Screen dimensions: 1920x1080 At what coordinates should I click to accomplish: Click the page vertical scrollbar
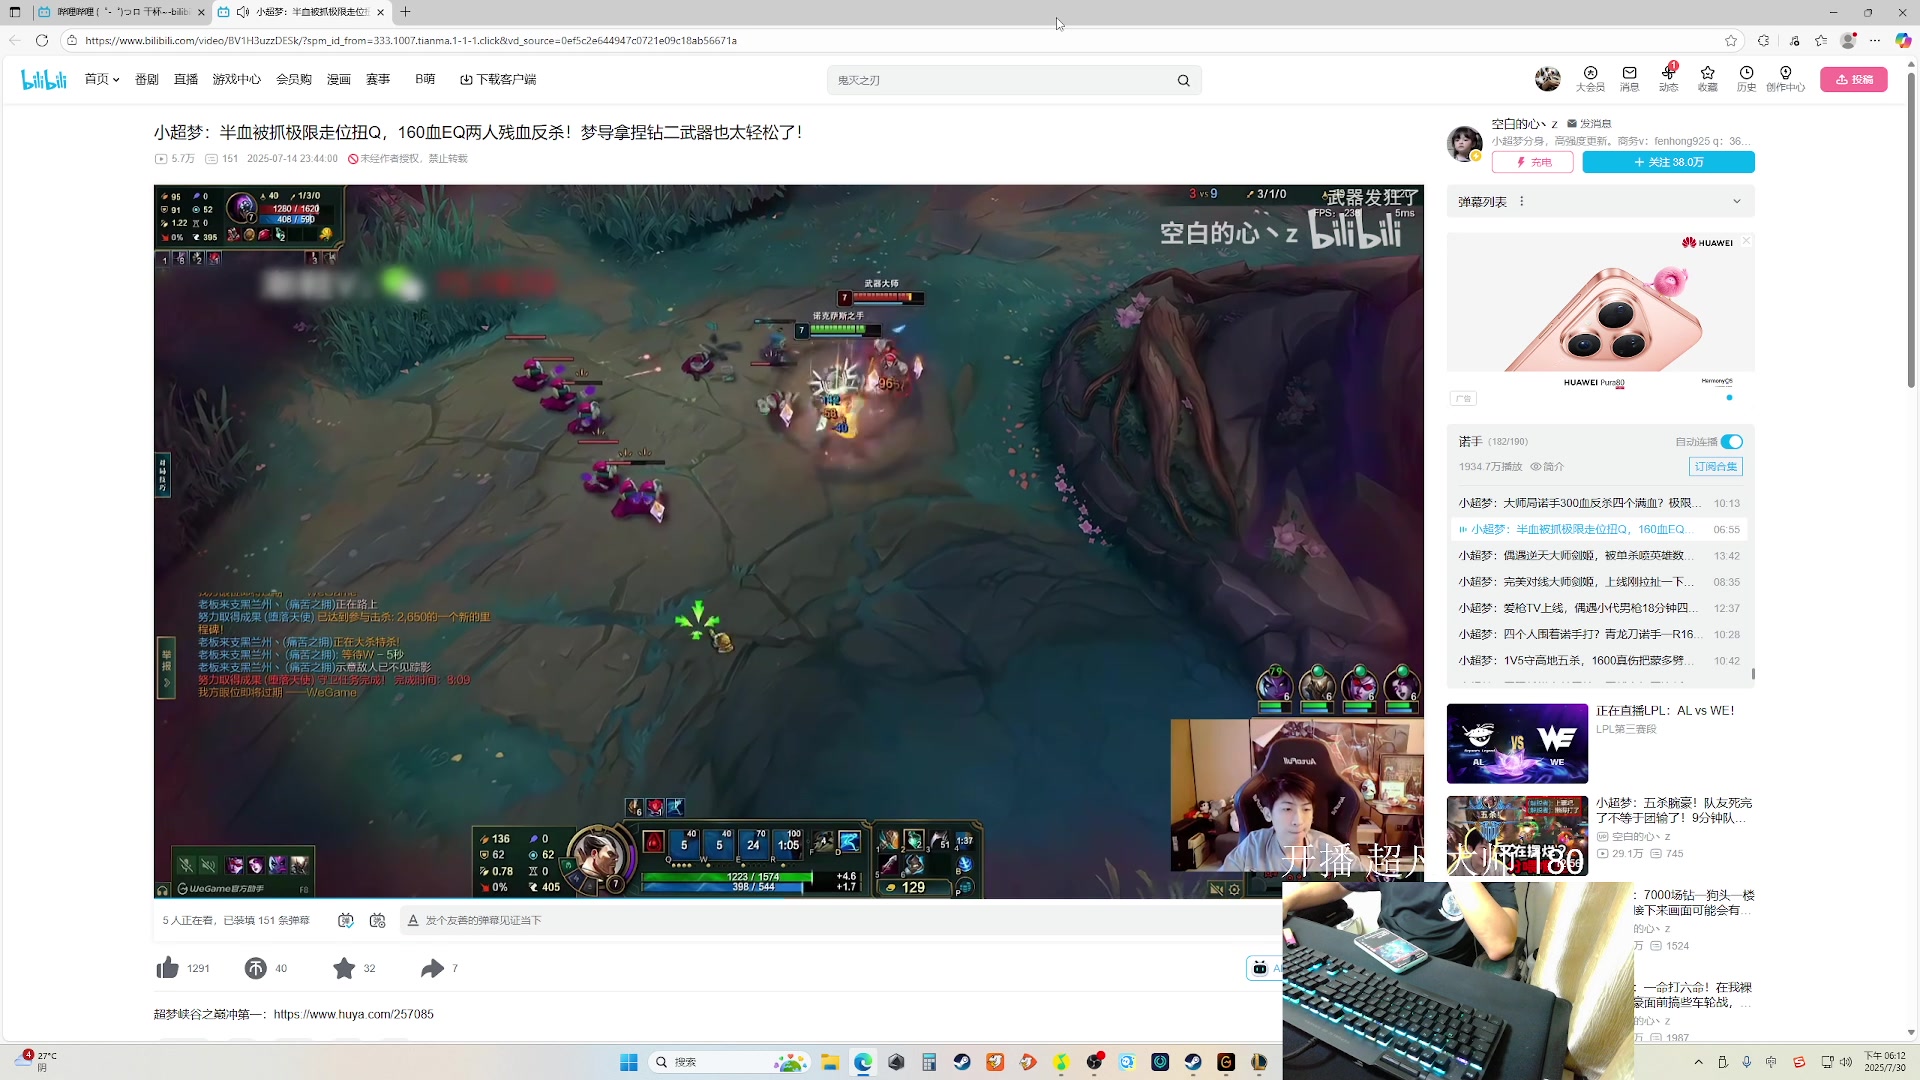click(x=1911, y=230)
